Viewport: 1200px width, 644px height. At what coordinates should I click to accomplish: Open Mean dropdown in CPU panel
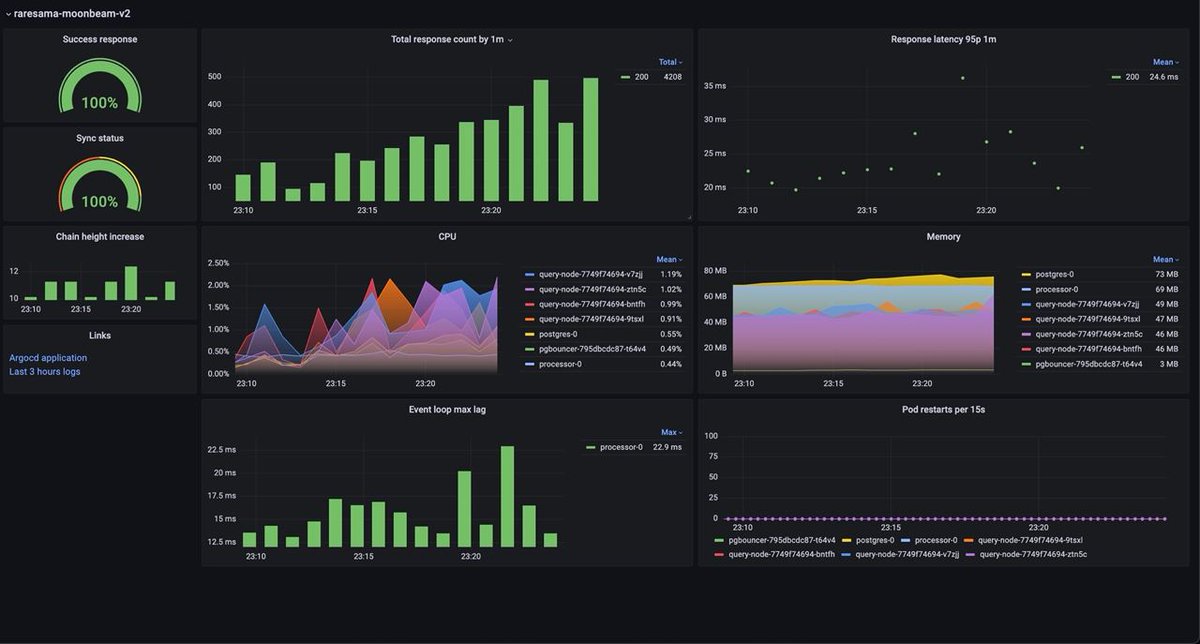tap(668, 259)
